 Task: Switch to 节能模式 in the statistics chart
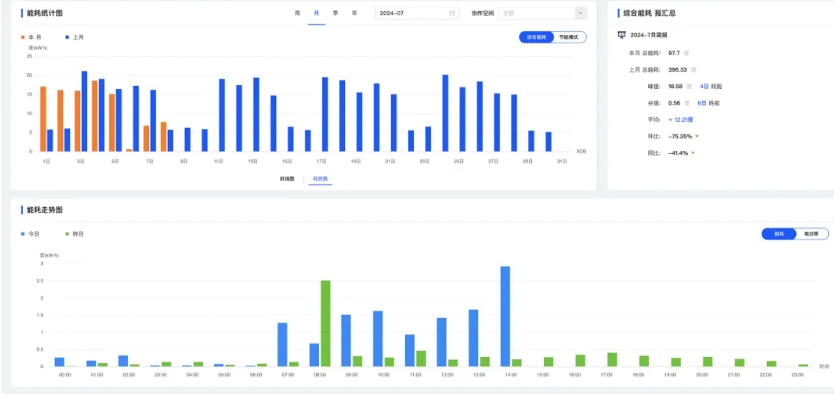570,37
